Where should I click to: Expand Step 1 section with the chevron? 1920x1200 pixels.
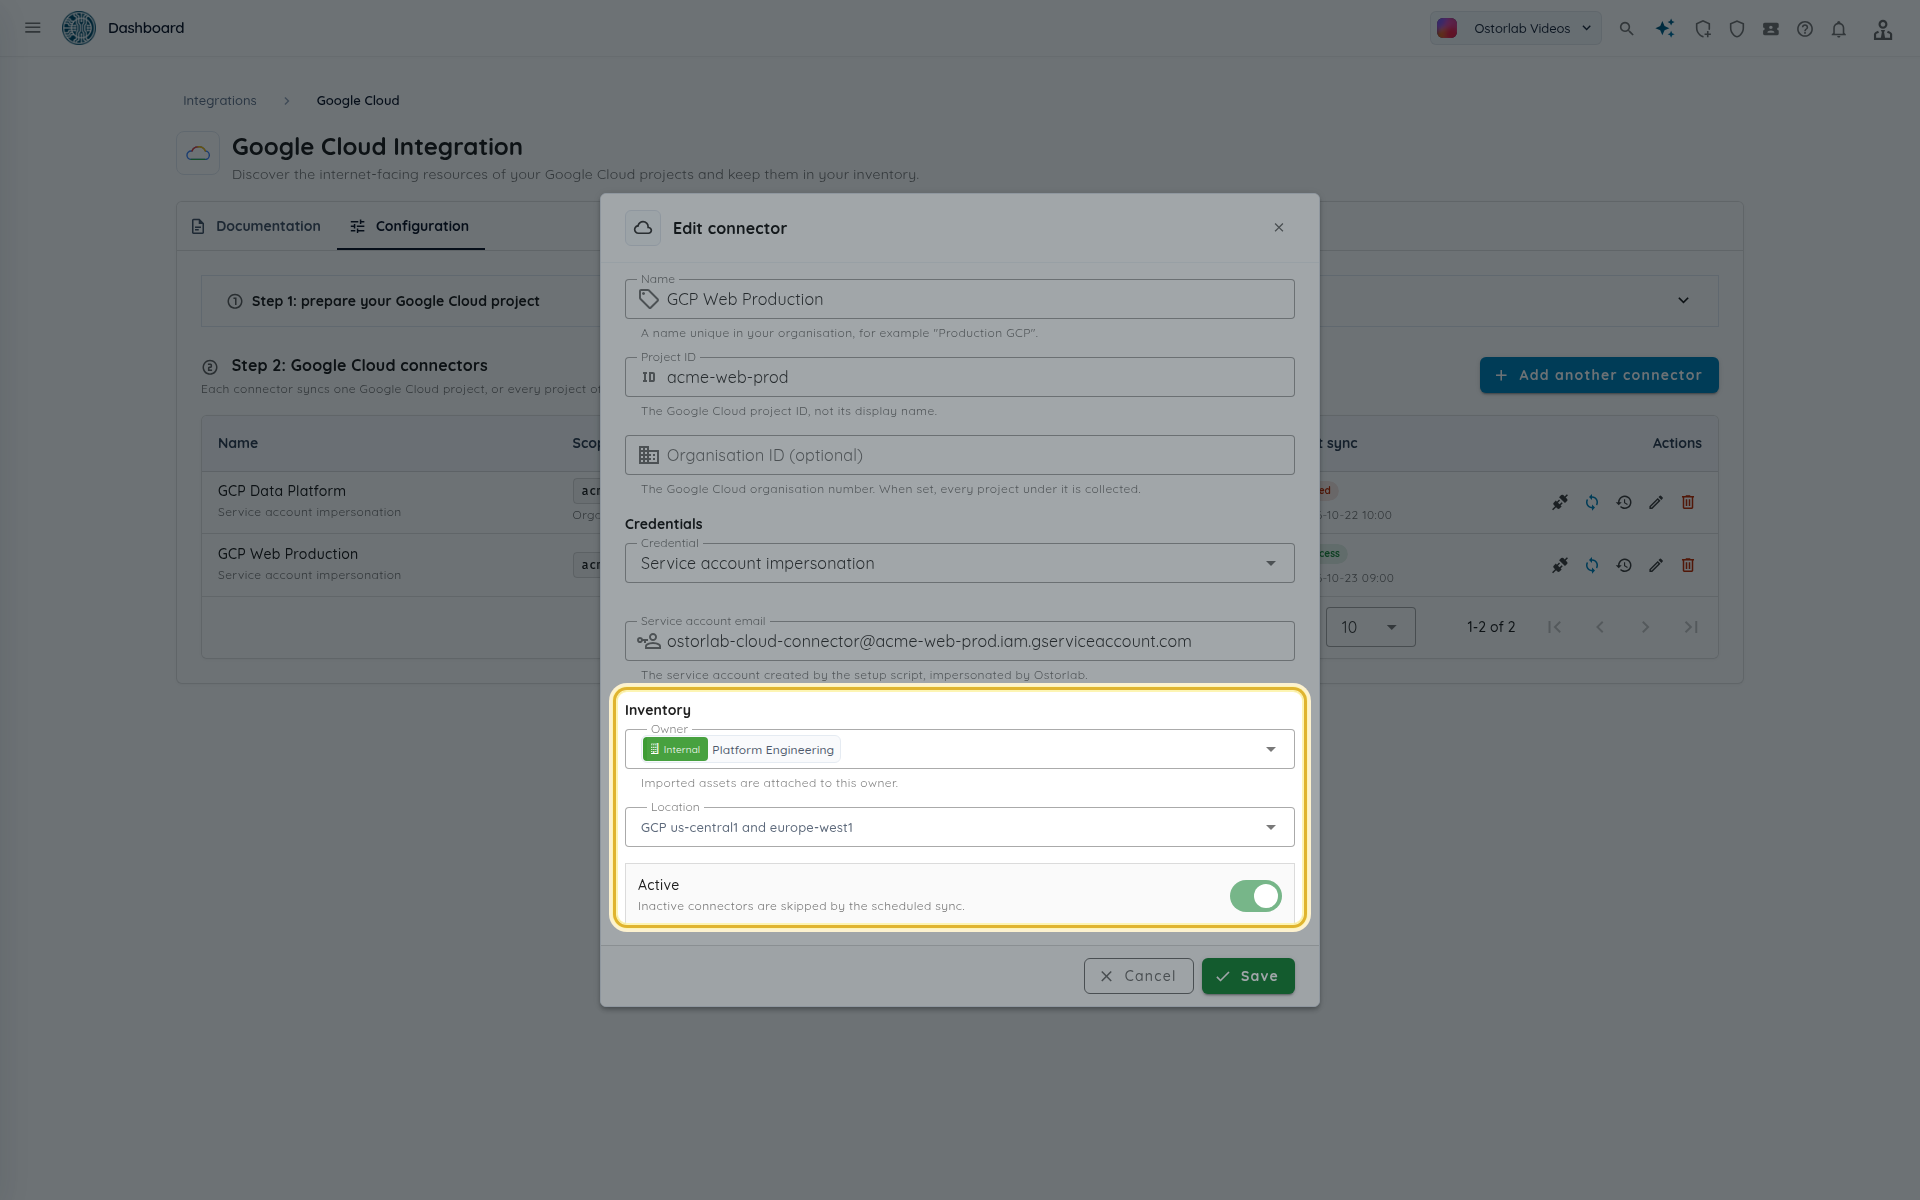pos(1683,301)
